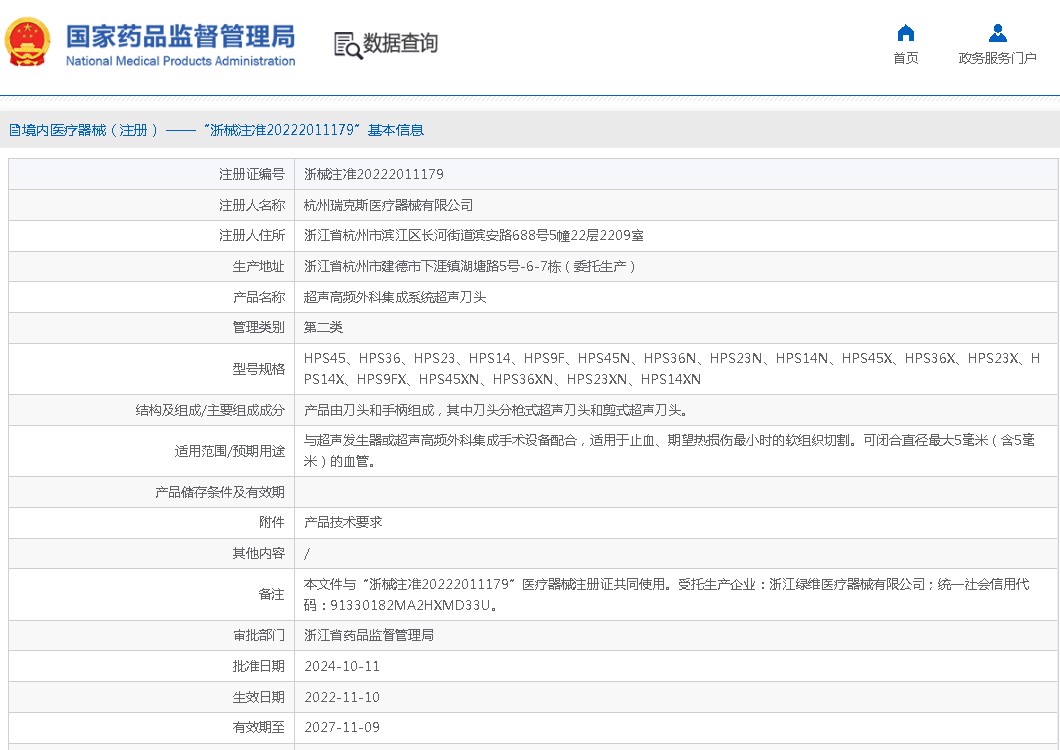
Task: Click the 审批部门 row label
Action: (x=258, y=635)
